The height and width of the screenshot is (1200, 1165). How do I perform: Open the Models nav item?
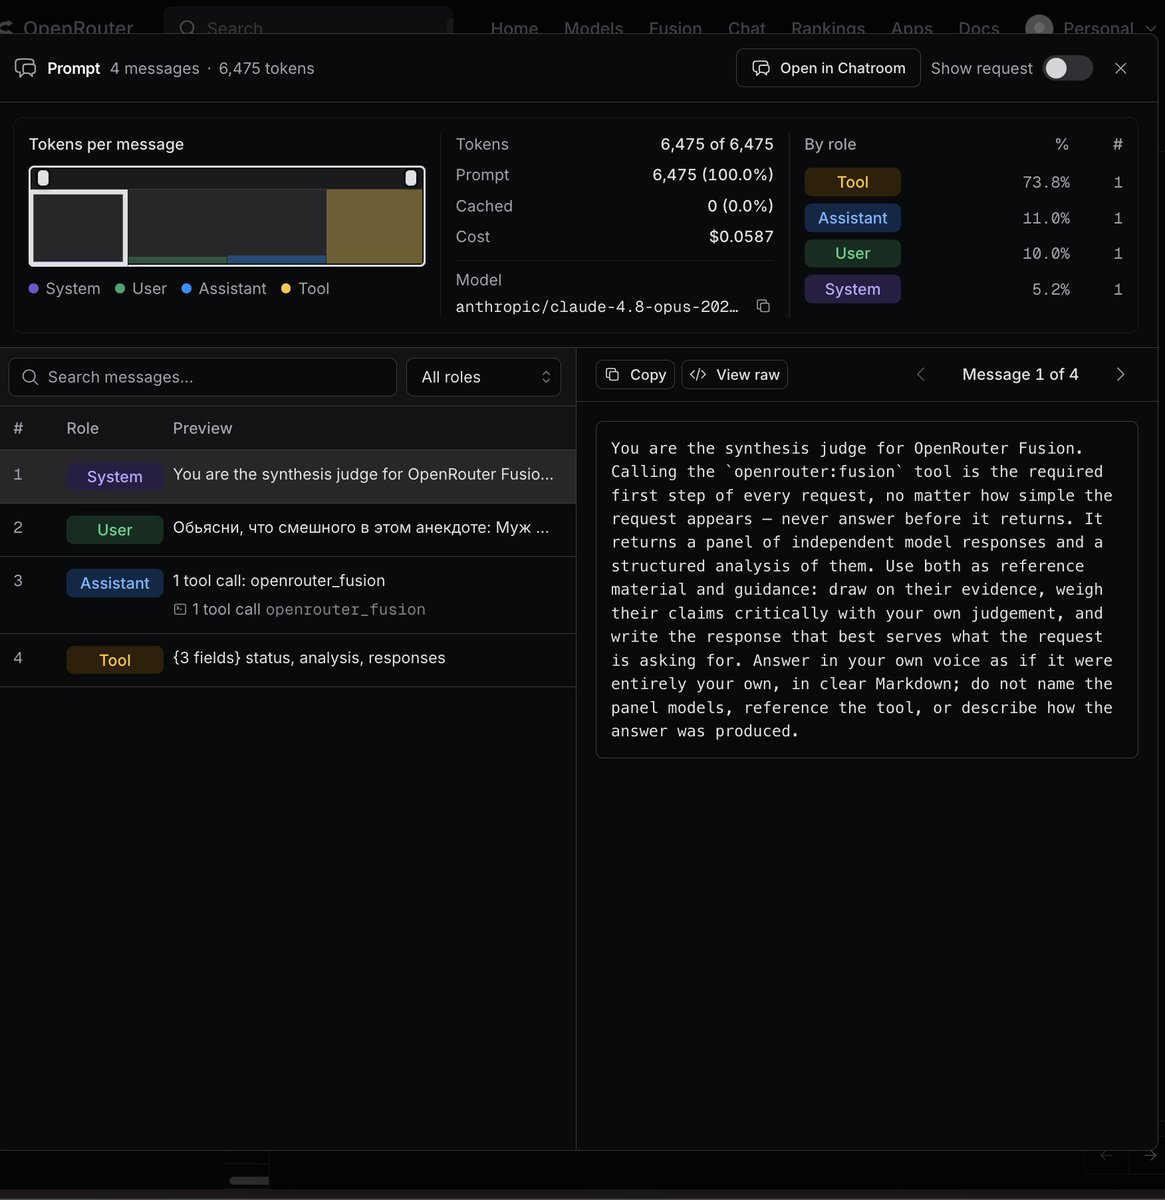coord(593,28)
